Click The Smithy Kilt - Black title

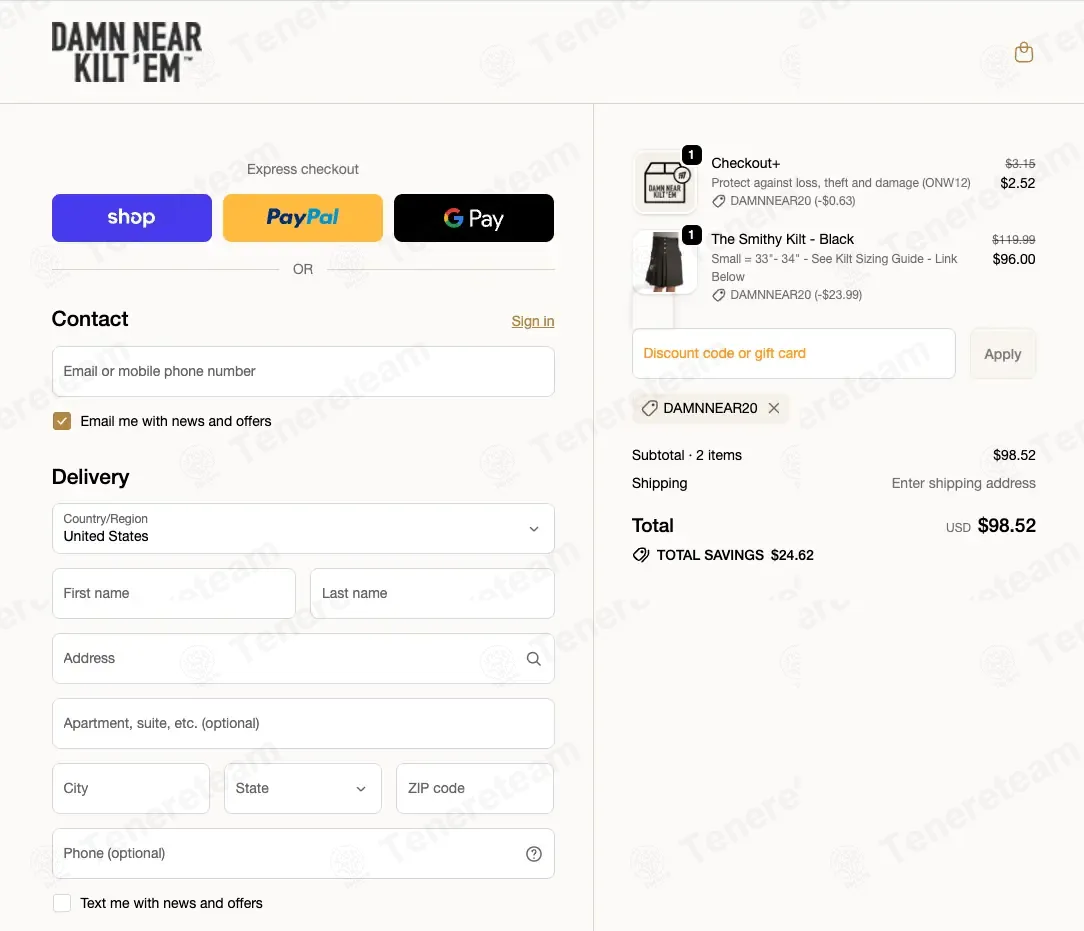(x=783, y=239)
